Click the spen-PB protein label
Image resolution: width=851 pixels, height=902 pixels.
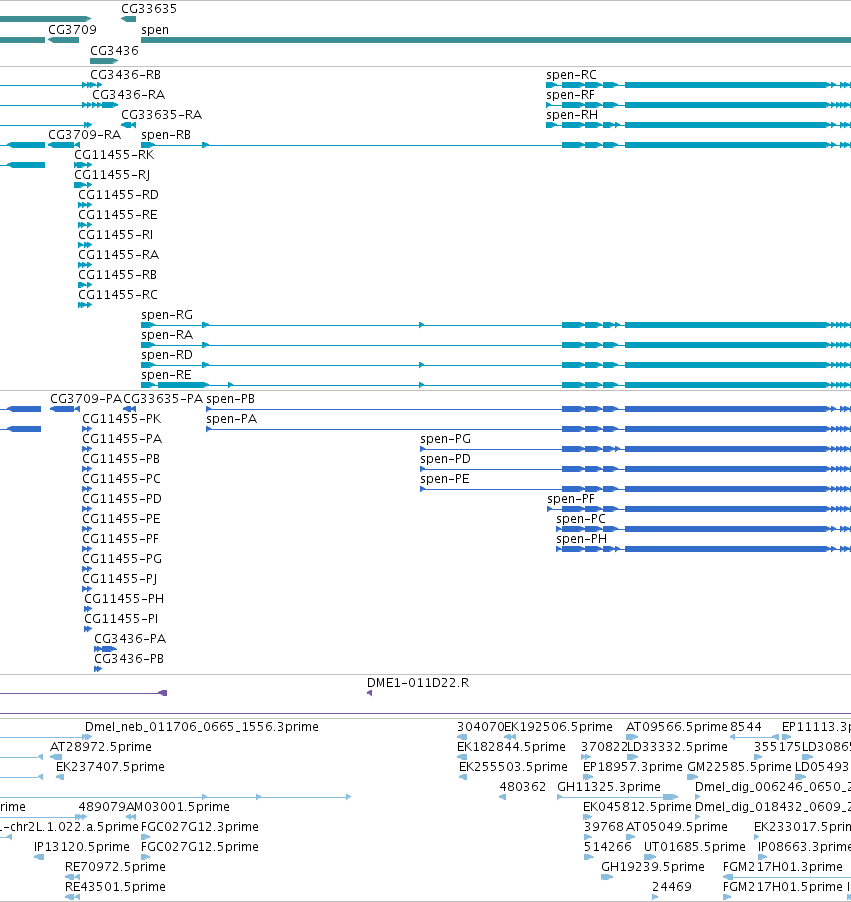click(231, 399)
